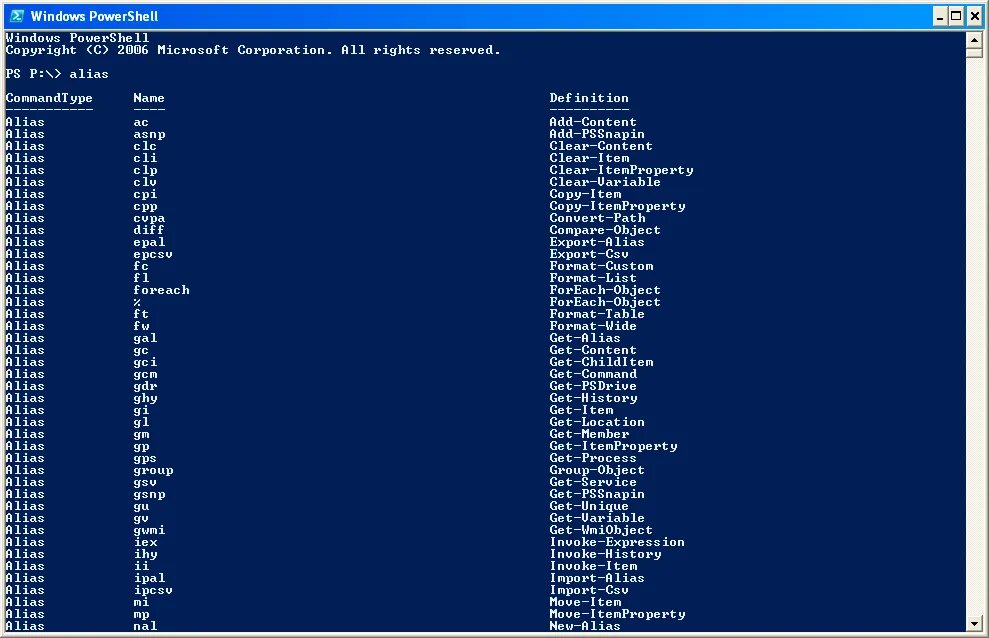Click the PowerShell icon in title bar
The height and width of the screenshot is (638, 989).
(17, 16)
